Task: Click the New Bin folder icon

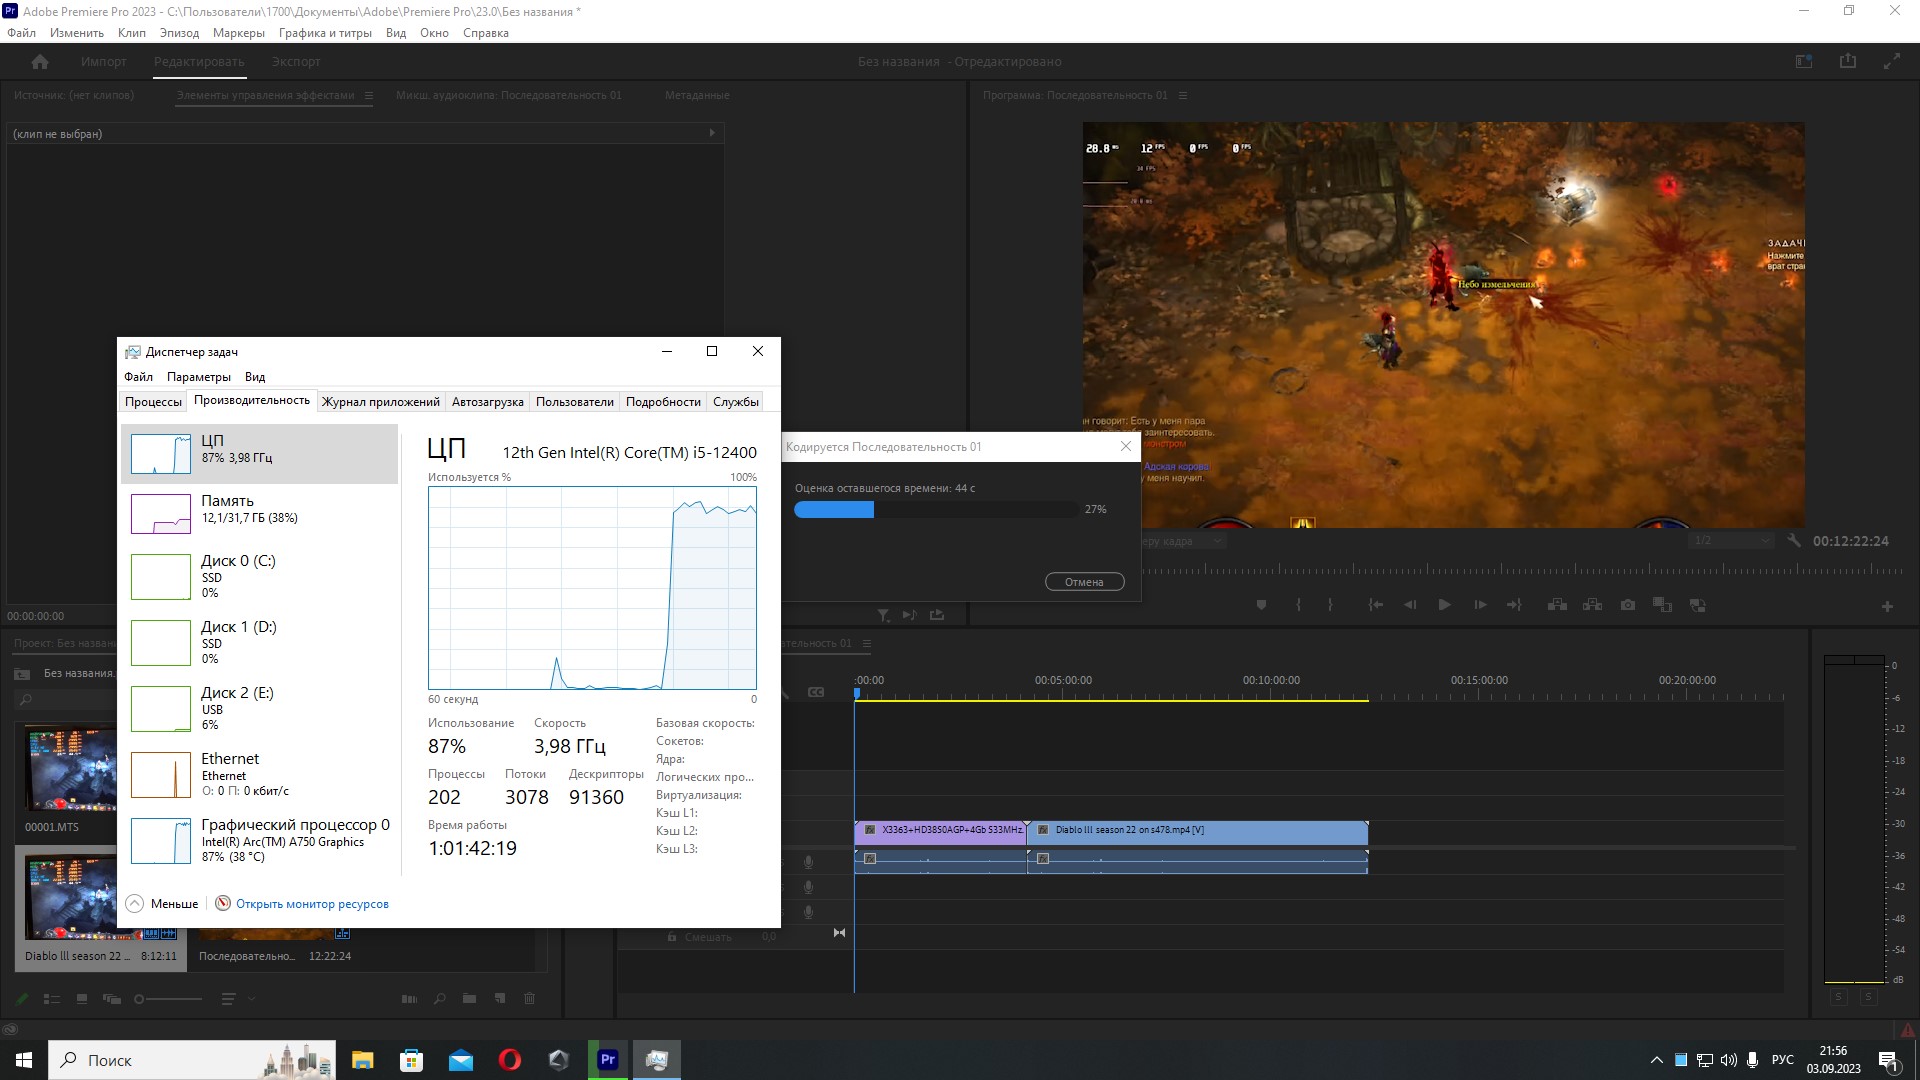Action: click(469, 998)
